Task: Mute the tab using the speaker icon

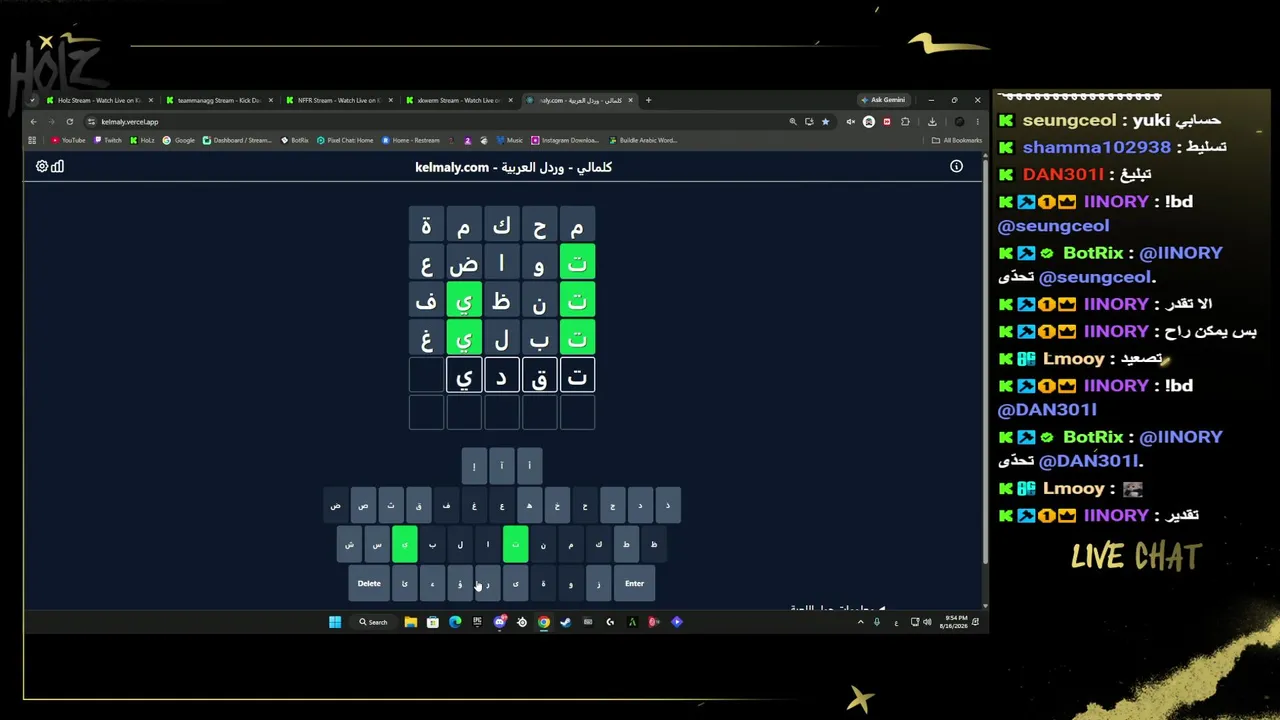Action: coord(850,122)
